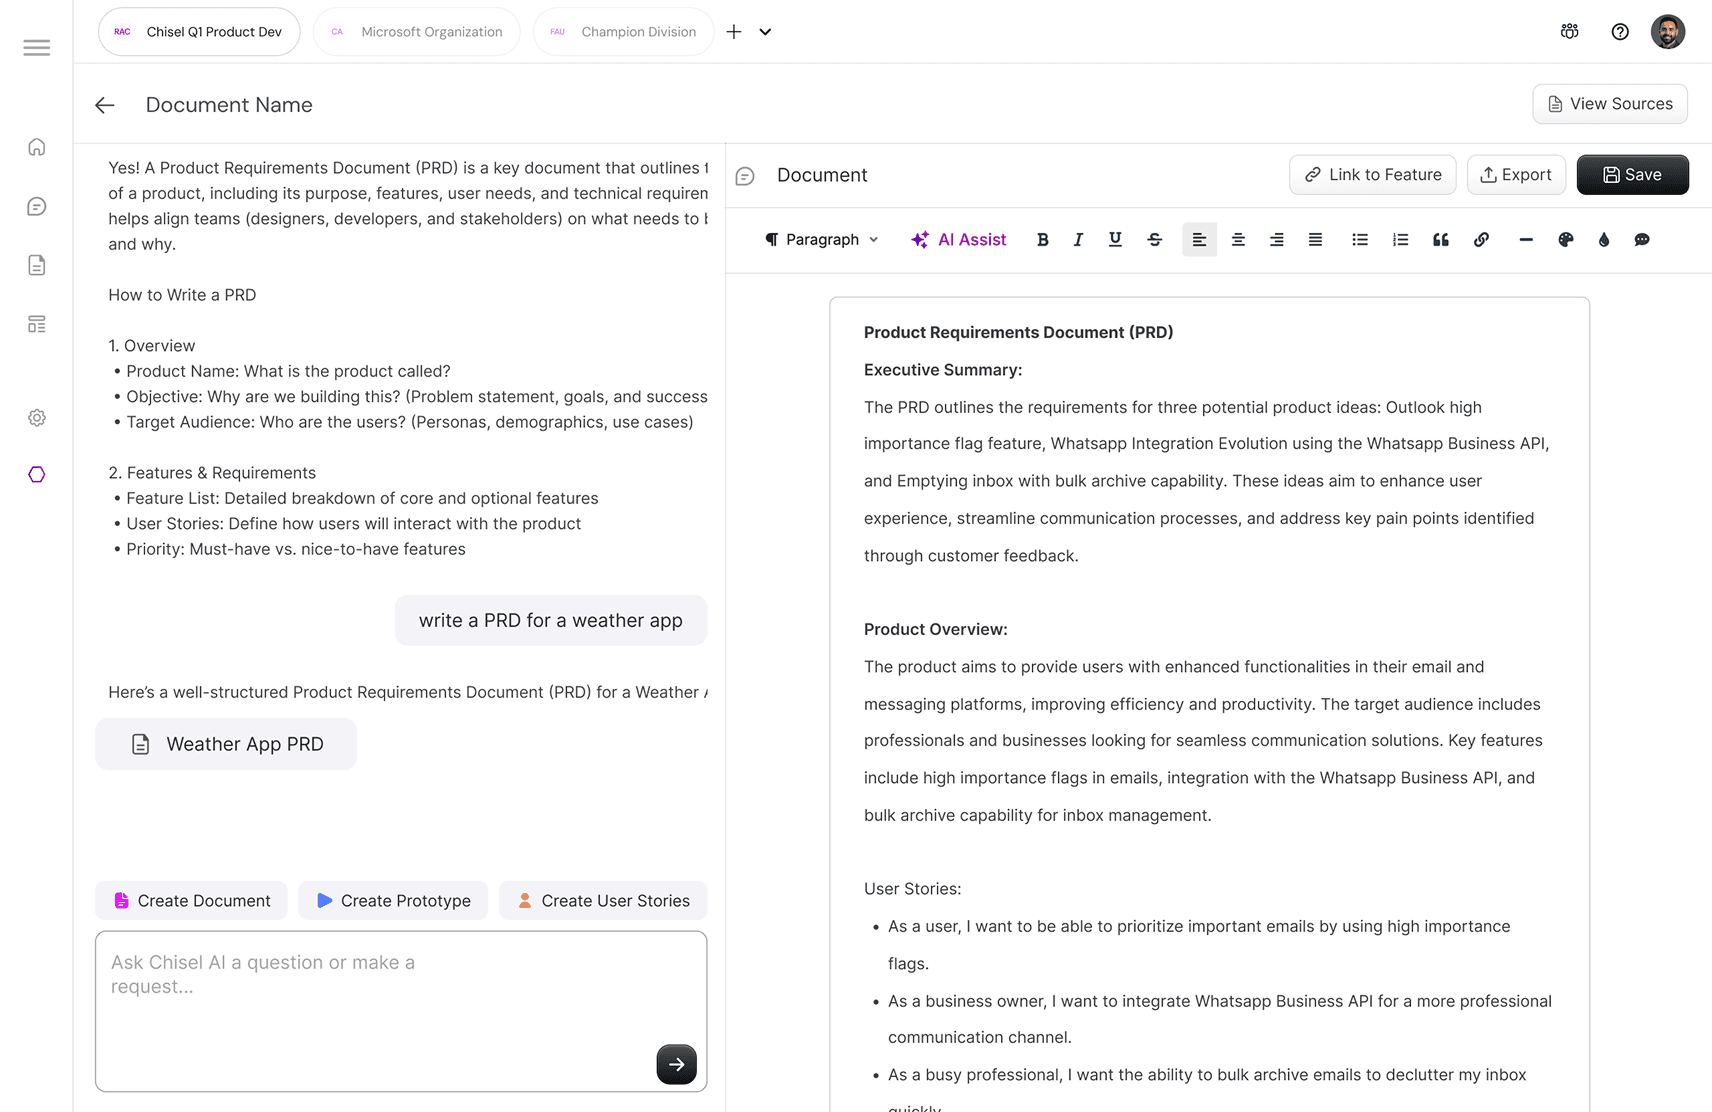Image resolution: width=1712 pixels, height=1112 pixels.
Task: Open the hamburger menu
Action: (x=37, y=47)
